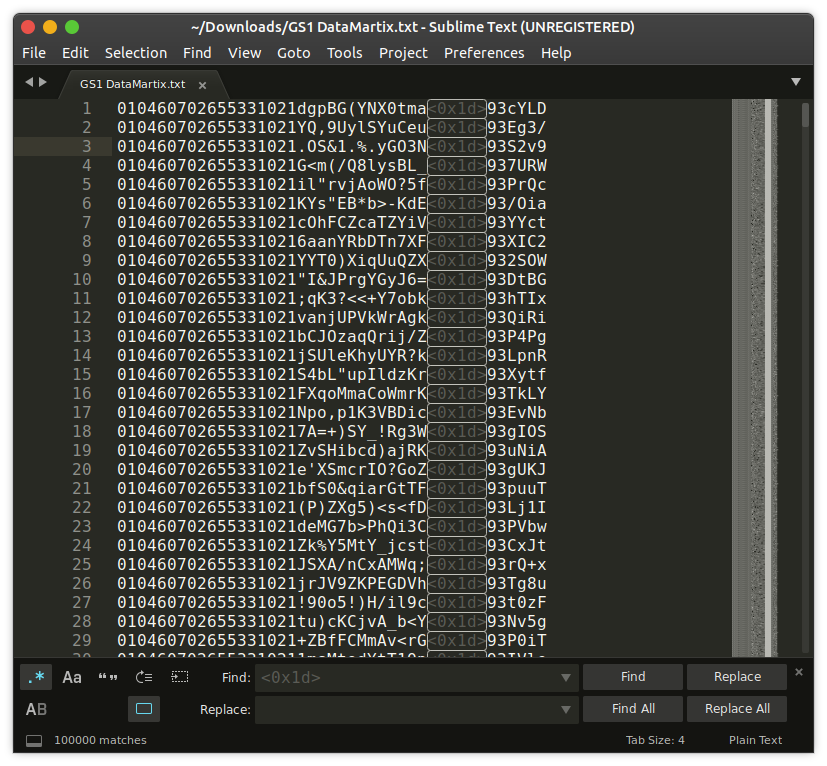
Task: Toggle preserve case (AB) option
Action: tap(36, 710)
